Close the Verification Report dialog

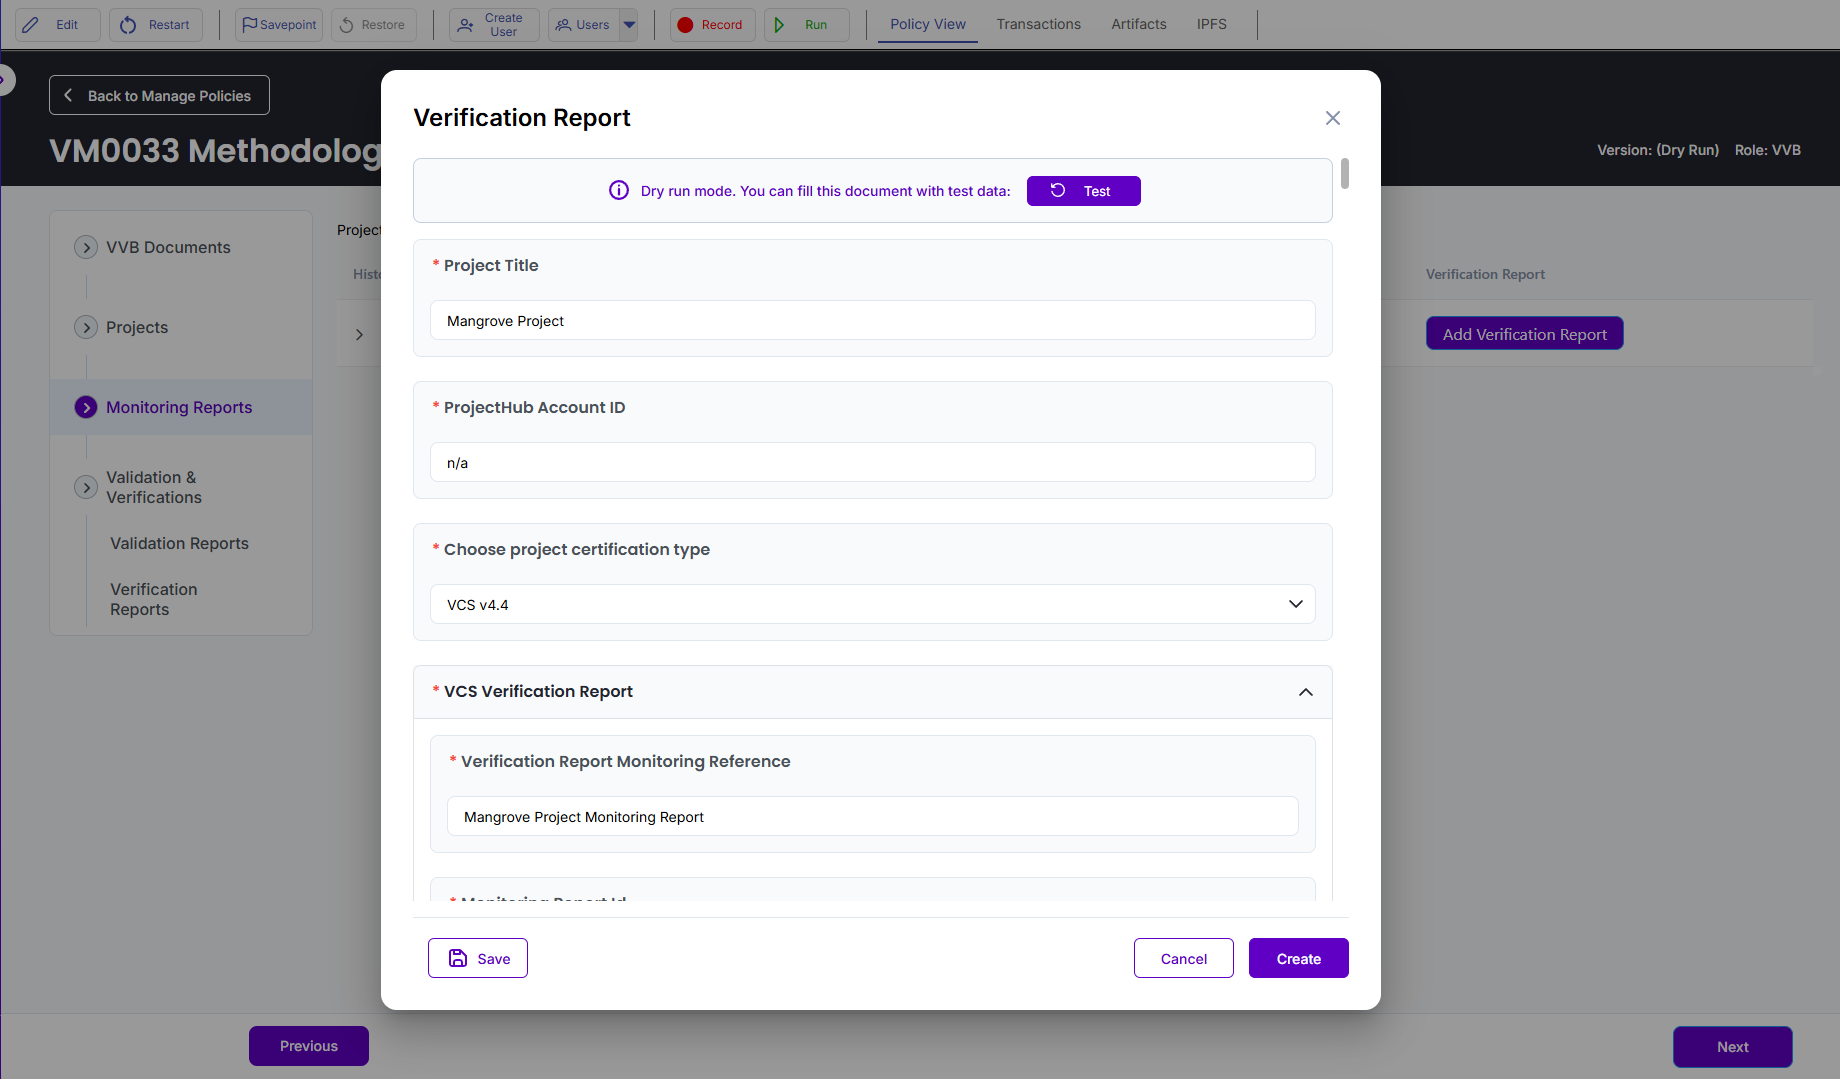(1332, 118)
